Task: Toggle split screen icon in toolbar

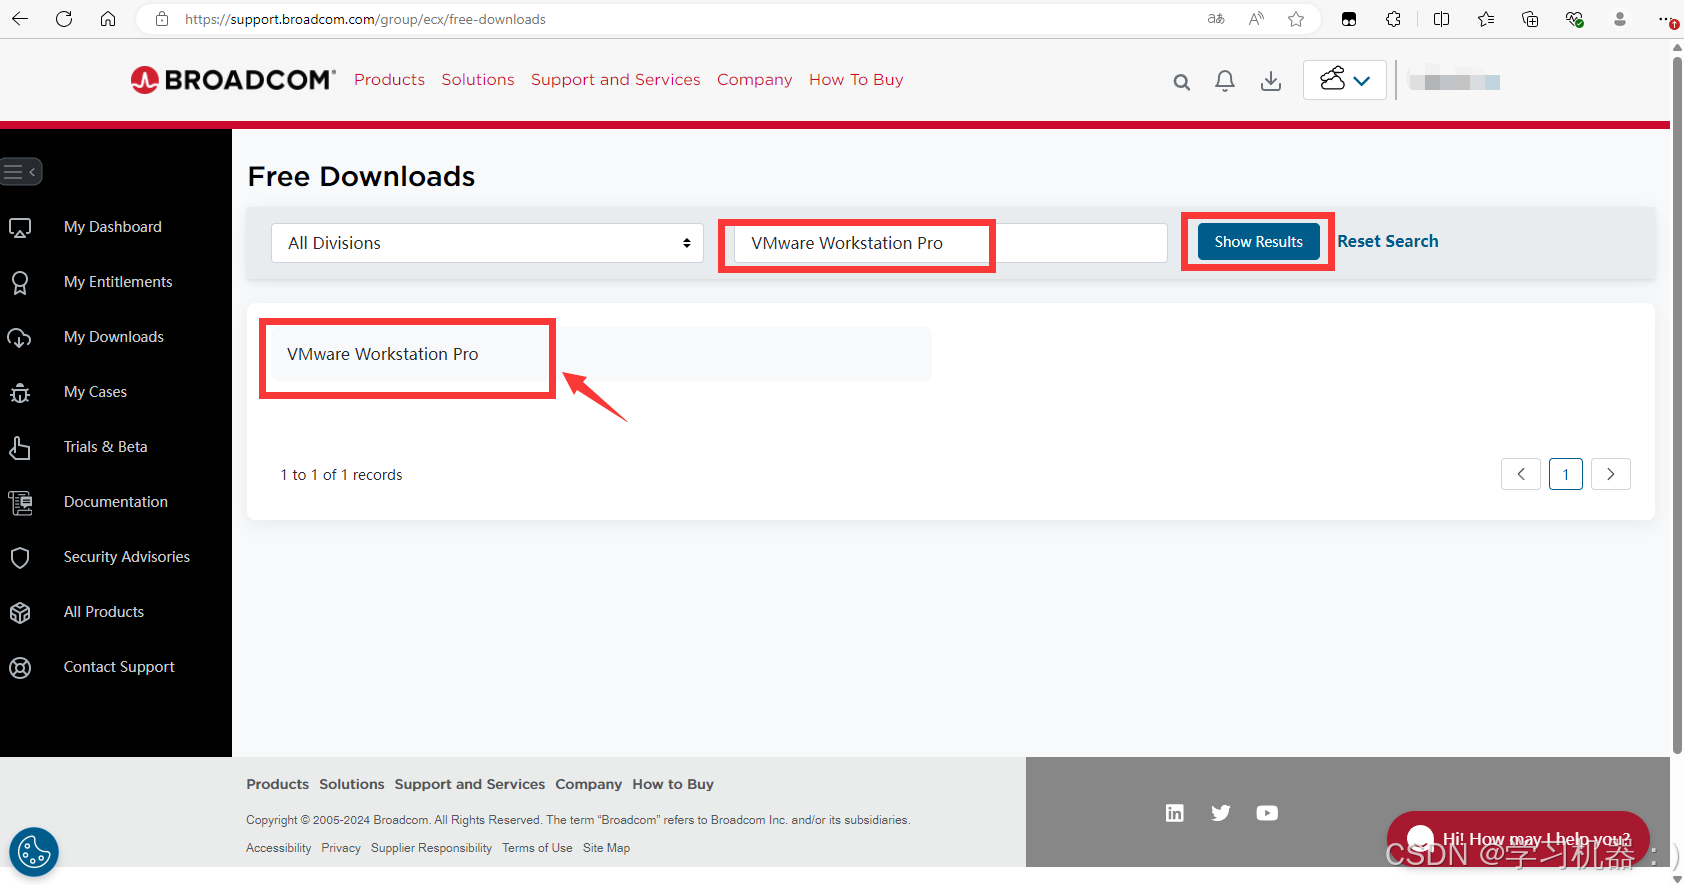Action: pos(1441,19)
